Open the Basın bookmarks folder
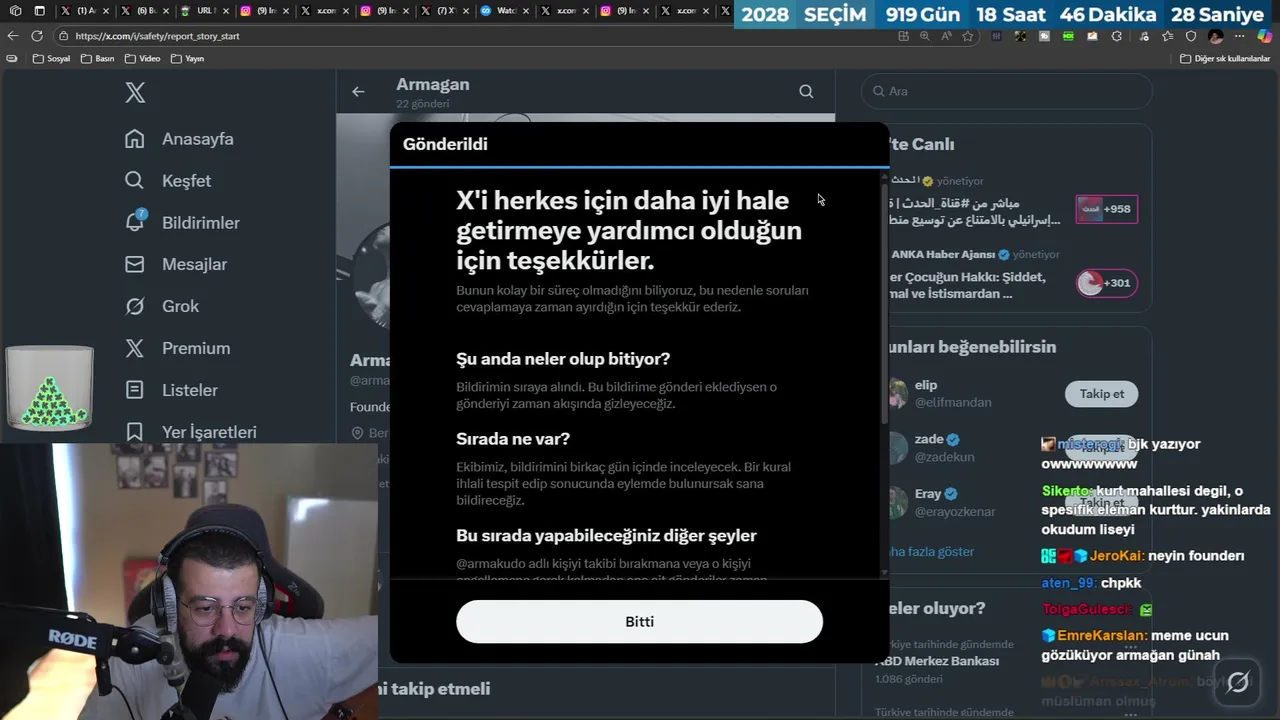Screen dimensions: 1280x720 pyautogui.click(x=98, y=59)
